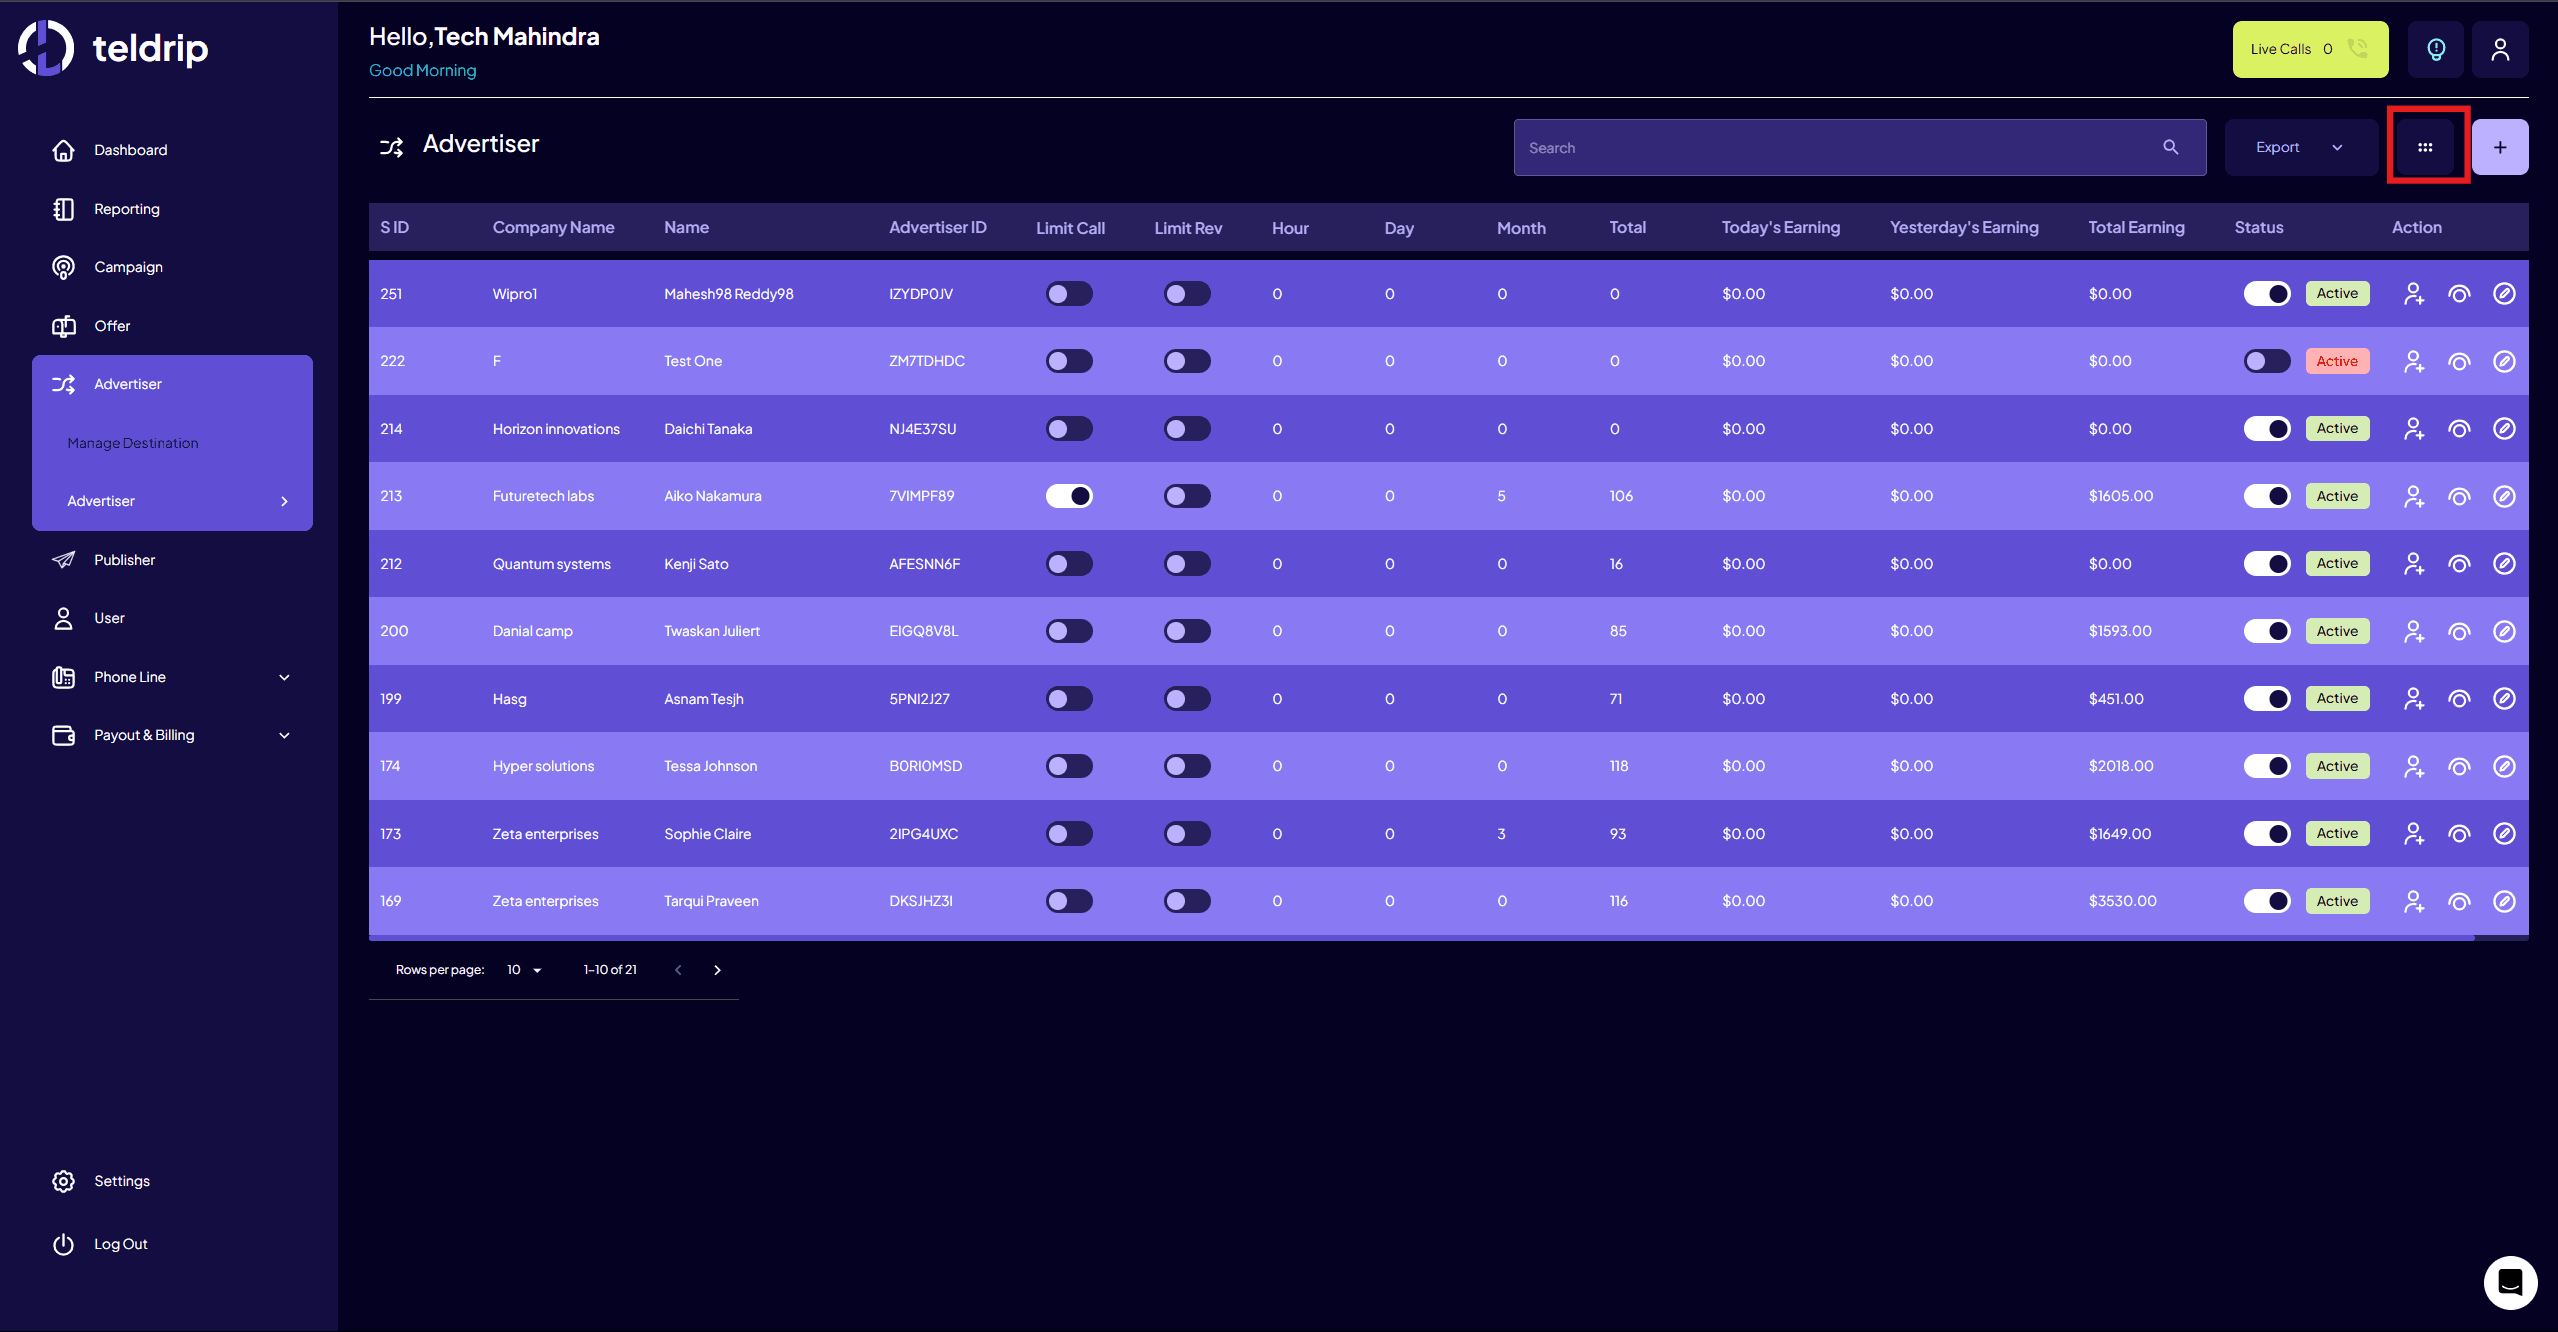Click the eye preview icon for Wipro1
Viewport: 2558px width, 1332px height.
2459,293
